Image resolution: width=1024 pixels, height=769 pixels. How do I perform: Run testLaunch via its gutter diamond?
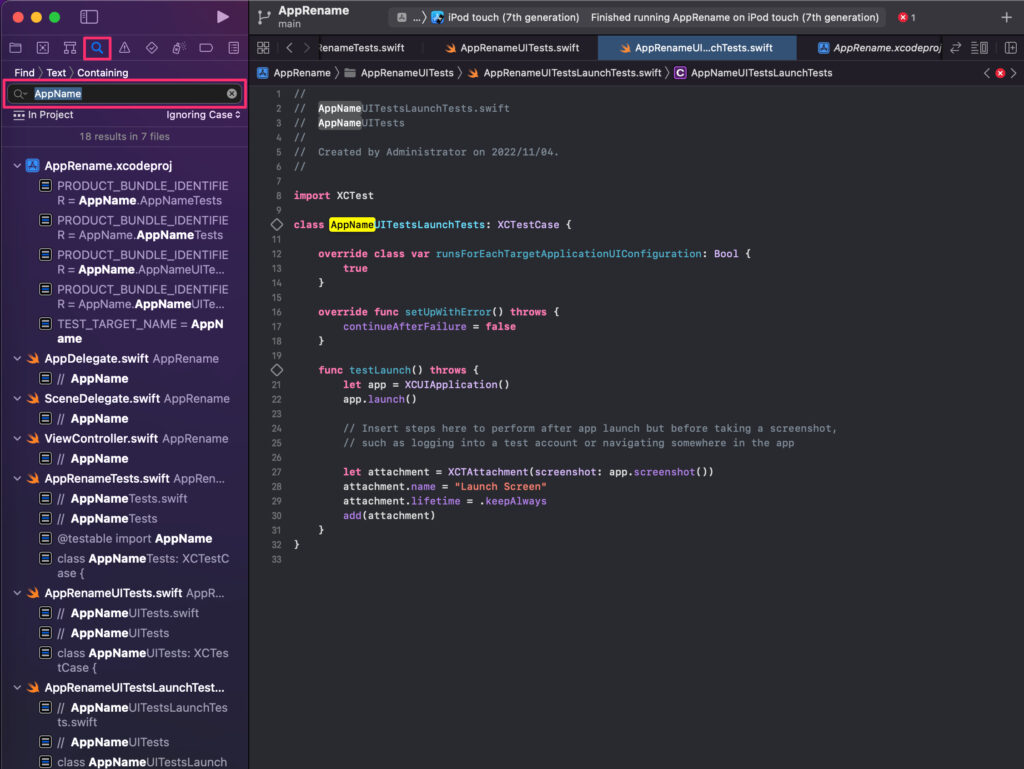(277, 370)
